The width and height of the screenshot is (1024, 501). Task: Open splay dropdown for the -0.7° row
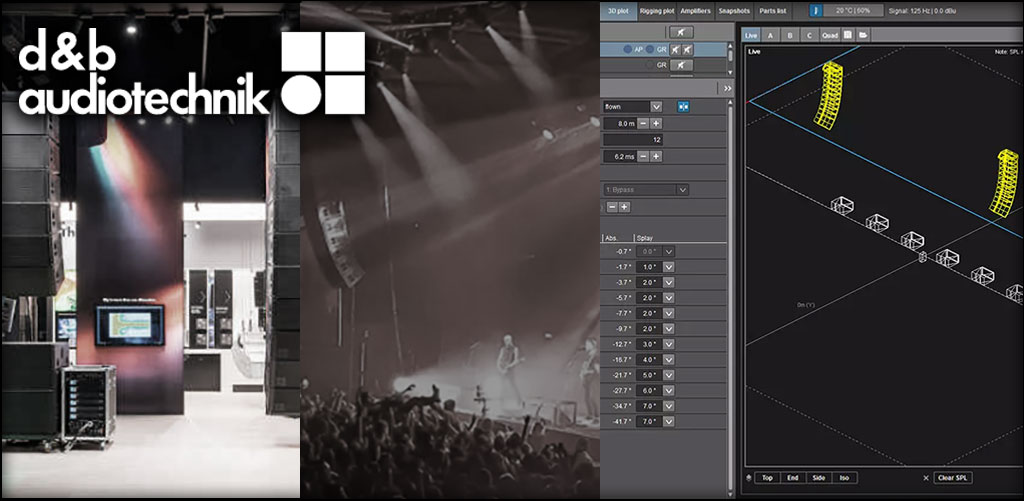(669, 251)
